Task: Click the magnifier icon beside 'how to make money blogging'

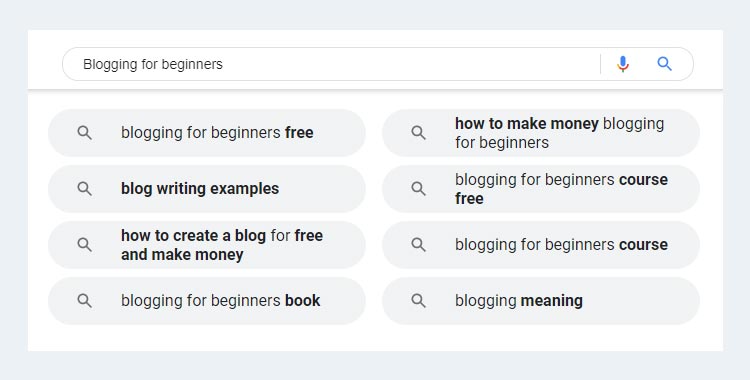Action: [419, 133]
